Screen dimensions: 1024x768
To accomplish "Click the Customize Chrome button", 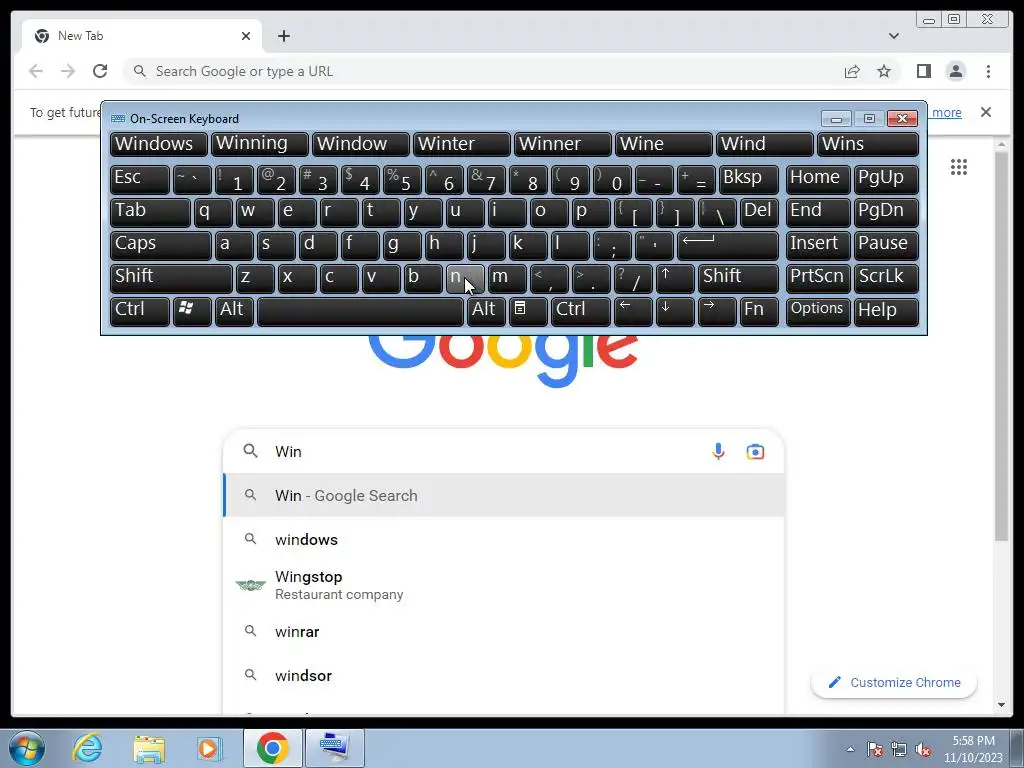I will pos(893,682).
